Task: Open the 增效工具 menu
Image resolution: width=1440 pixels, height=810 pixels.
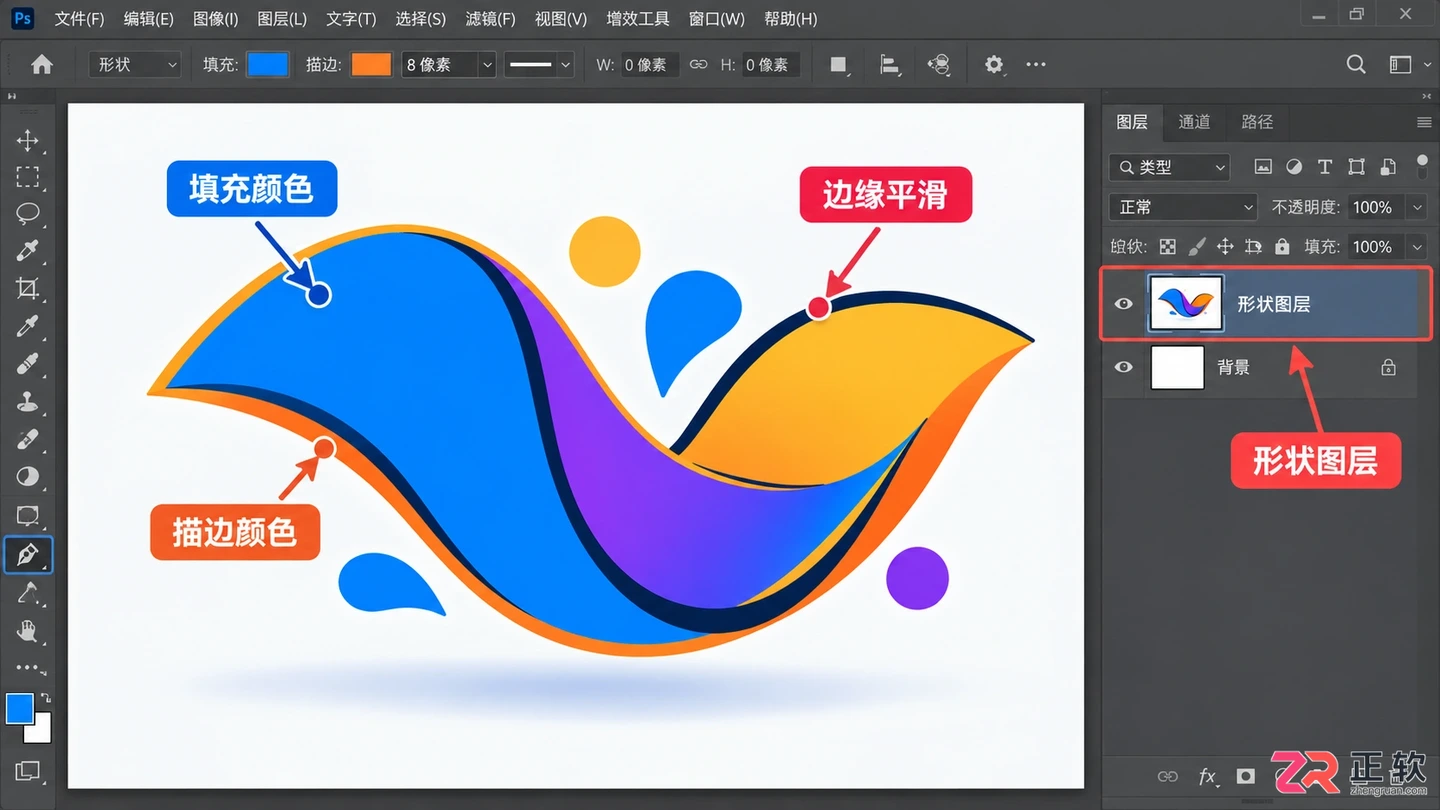Action: tap(638, 18)
